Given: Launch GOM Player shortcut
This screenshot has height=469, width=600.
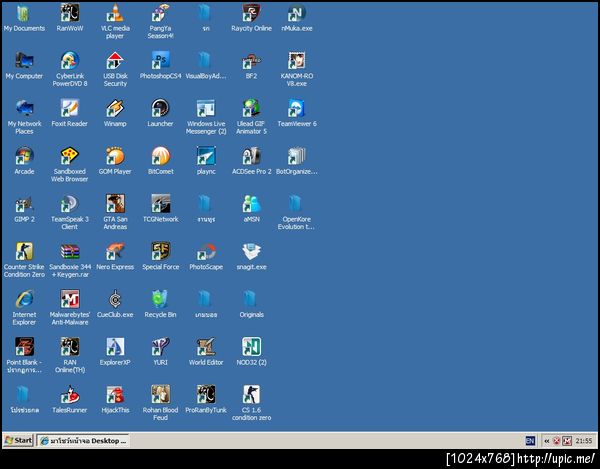Looking at the screenshot, I should tap(115, 161).
